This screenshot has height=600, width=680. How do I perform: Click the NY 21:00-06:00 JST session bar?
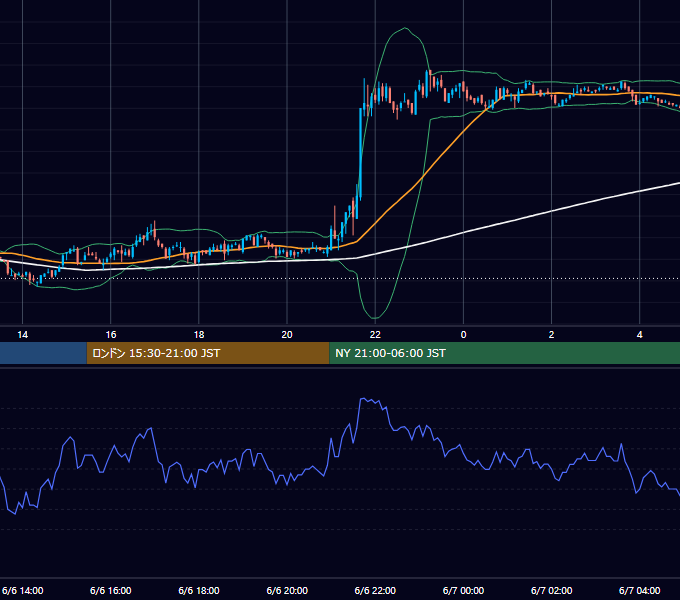tap(505, 353)
